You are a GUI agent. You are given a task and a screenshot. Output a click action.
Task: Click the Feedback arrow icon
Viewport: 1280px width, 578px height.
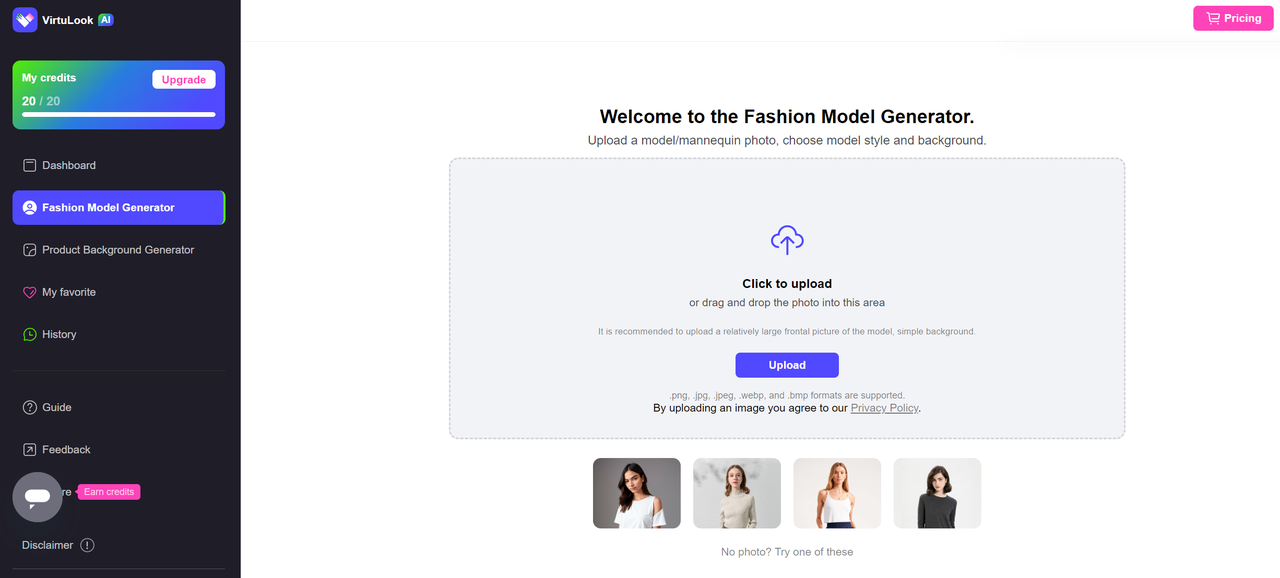click(30, 449)
